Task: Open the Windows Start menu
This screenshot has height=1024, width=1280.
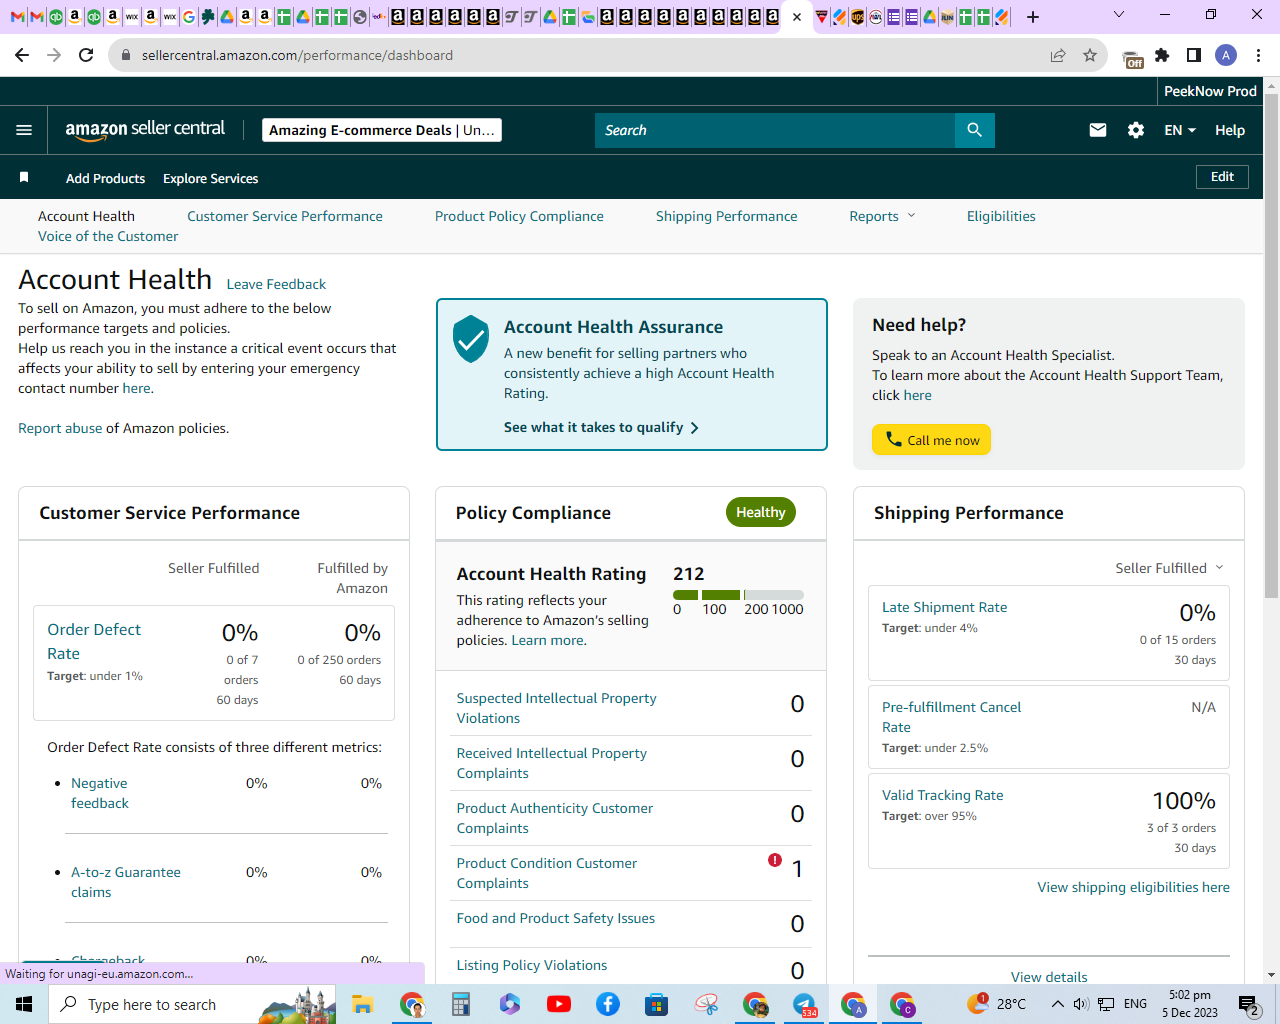Action: click(x=24, y=1004)
